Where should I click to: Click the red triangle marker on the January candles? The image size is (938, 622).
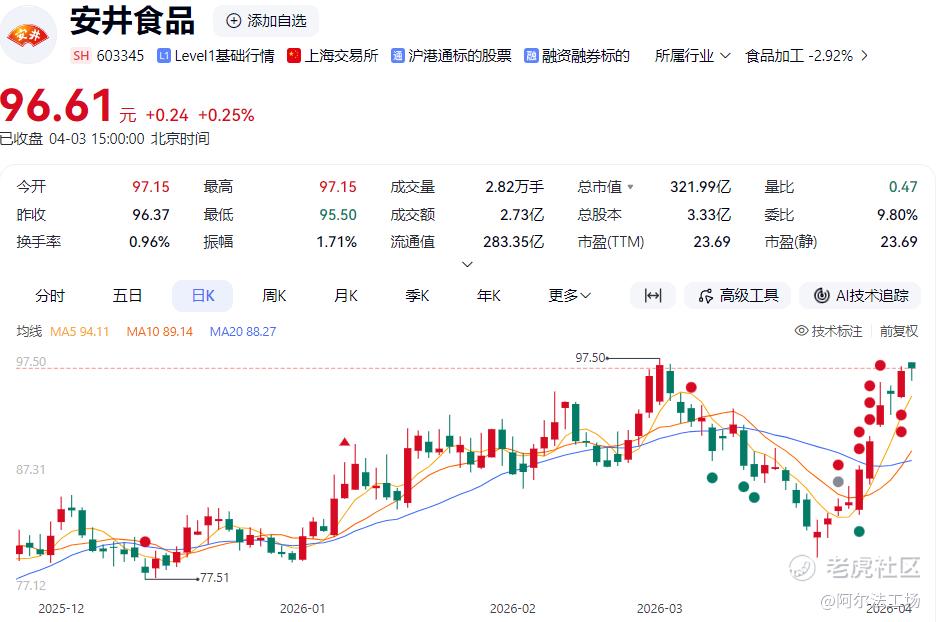345,442
